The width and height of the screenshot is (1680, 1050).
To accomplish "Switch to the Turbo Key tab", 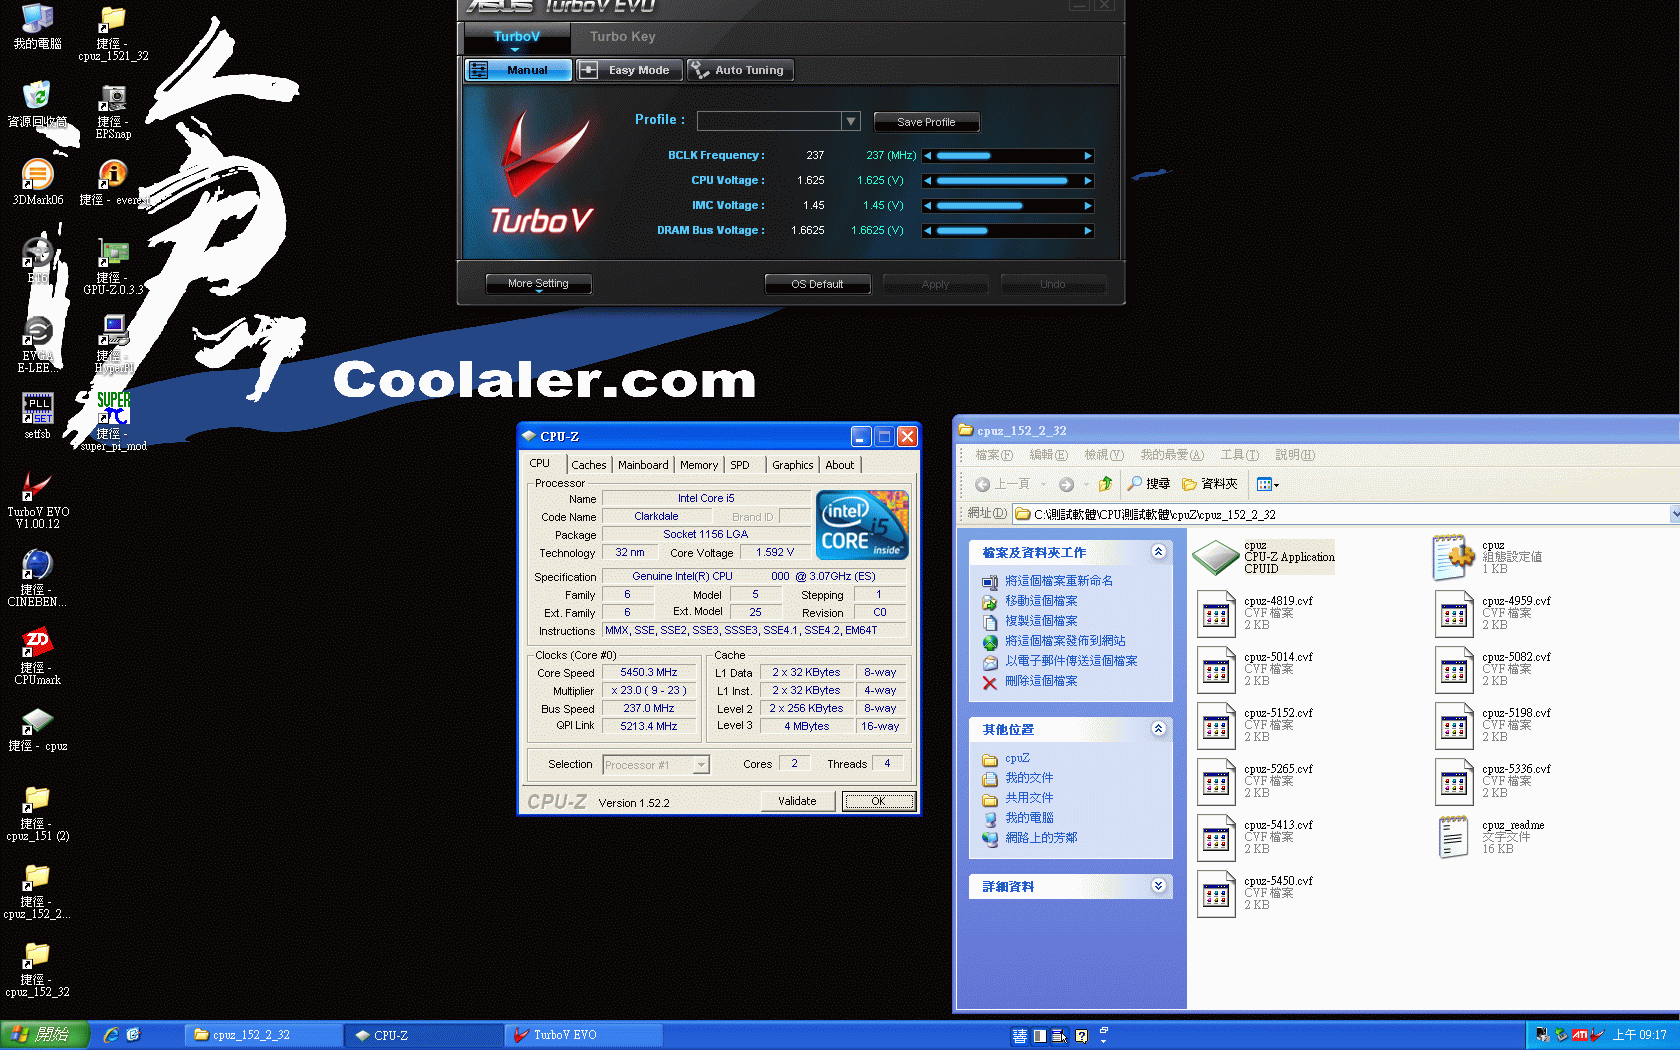I will (x=622, y=37).
